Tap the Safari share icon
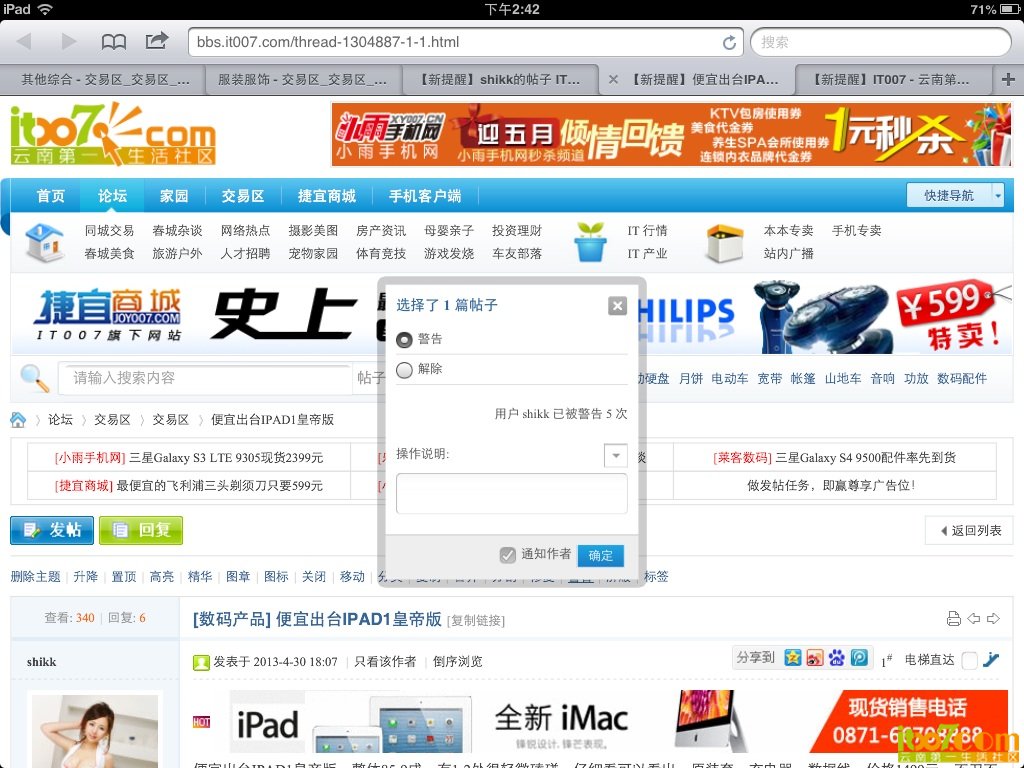The width and height of the screenshot is (1024, 768). click(157, 41)
